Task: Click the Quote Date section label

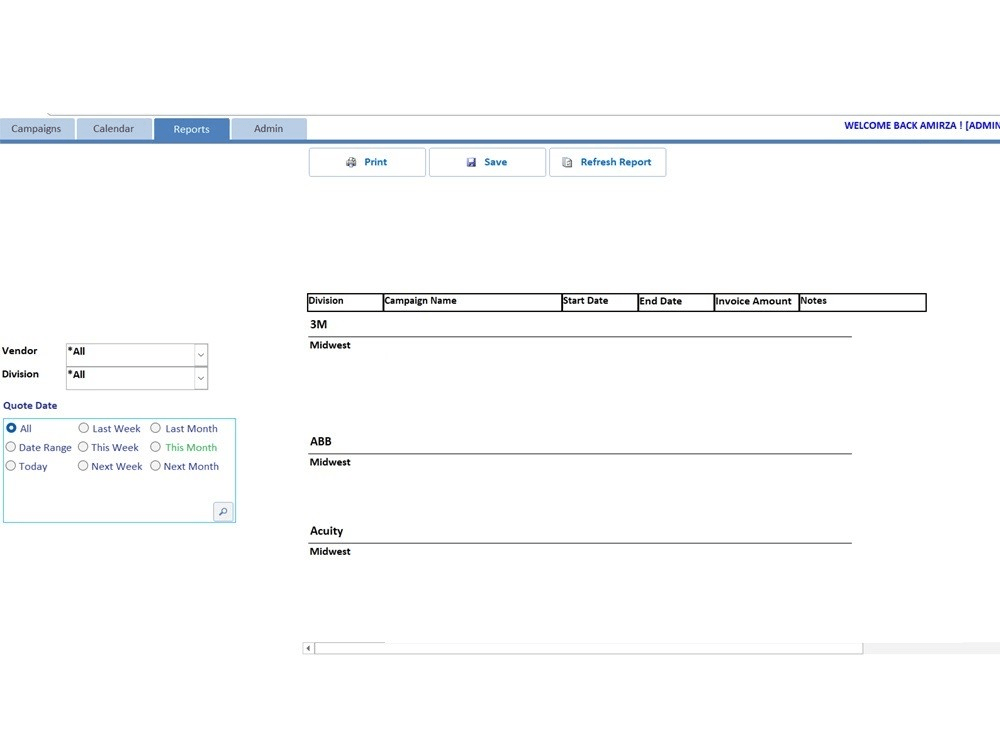Action: [30, 406]
